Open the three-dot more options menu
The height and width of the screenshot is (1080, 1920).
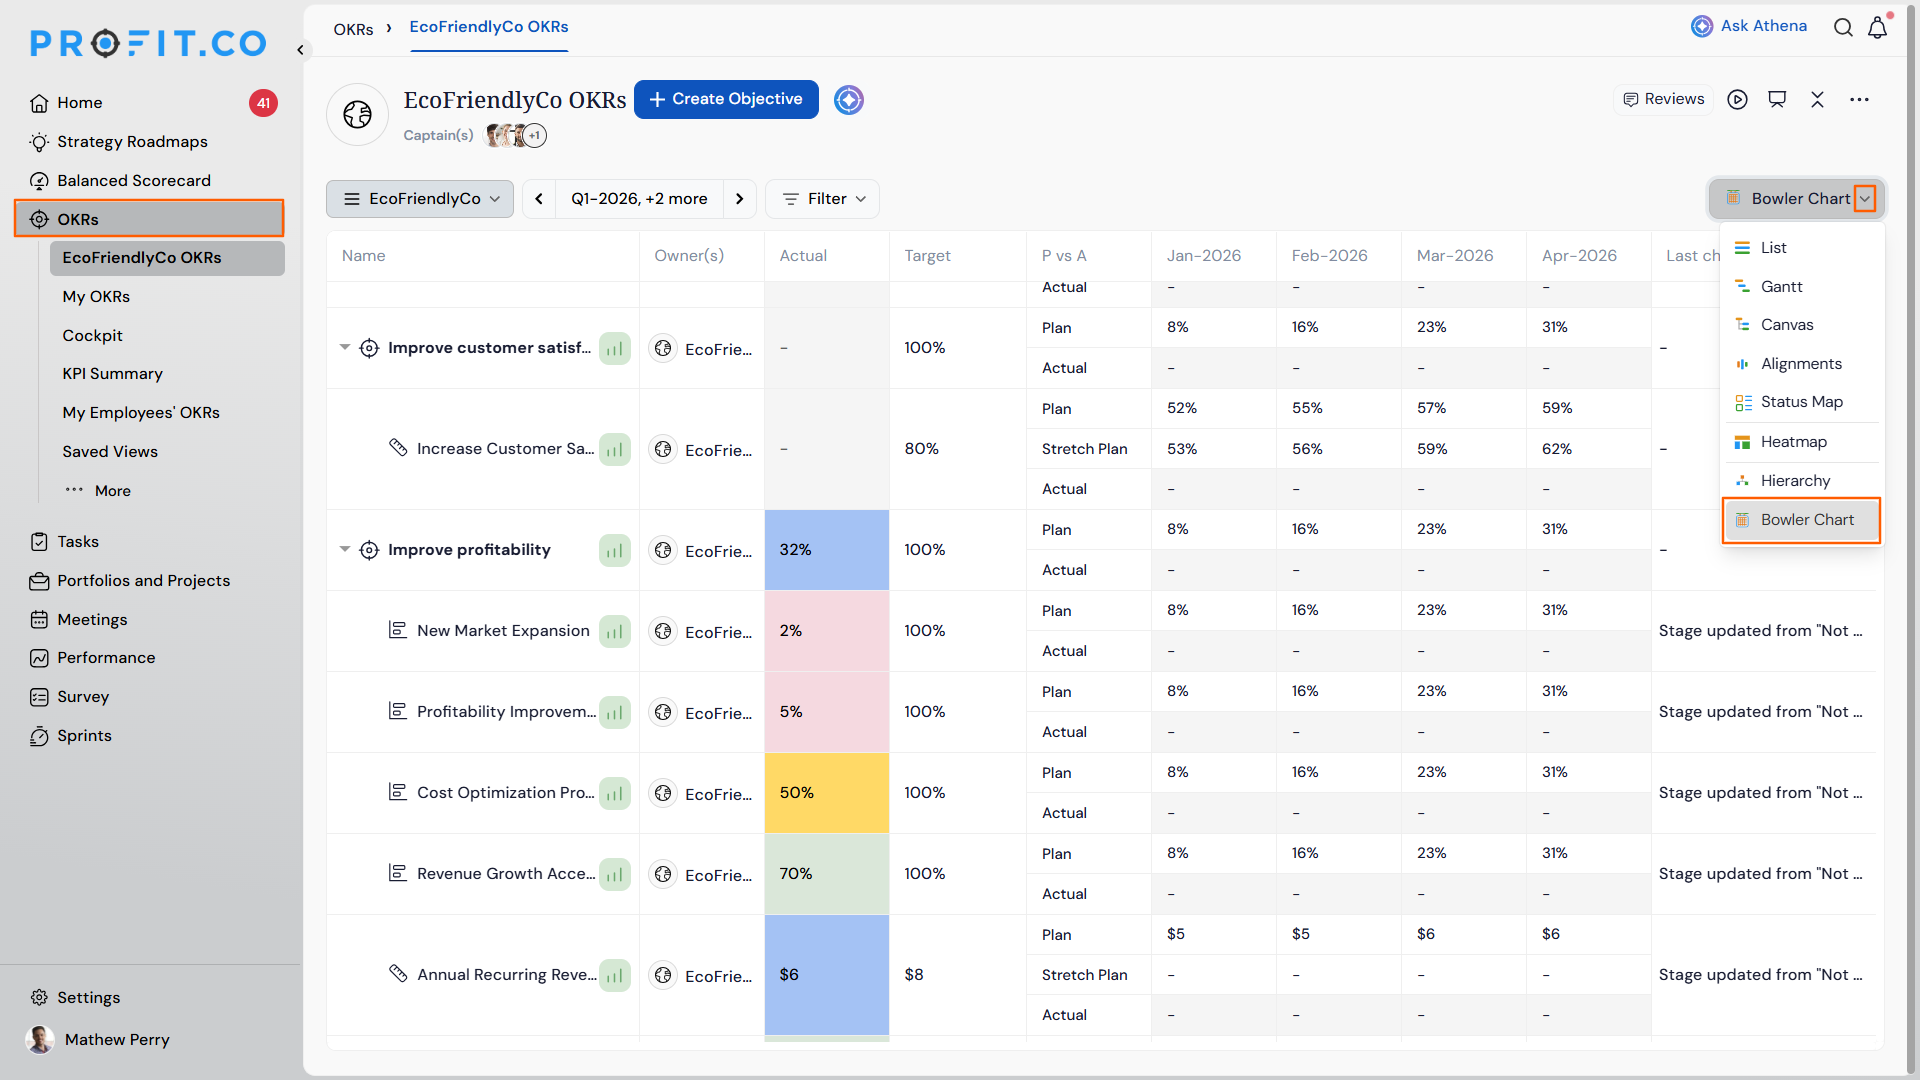[1860, 100]
